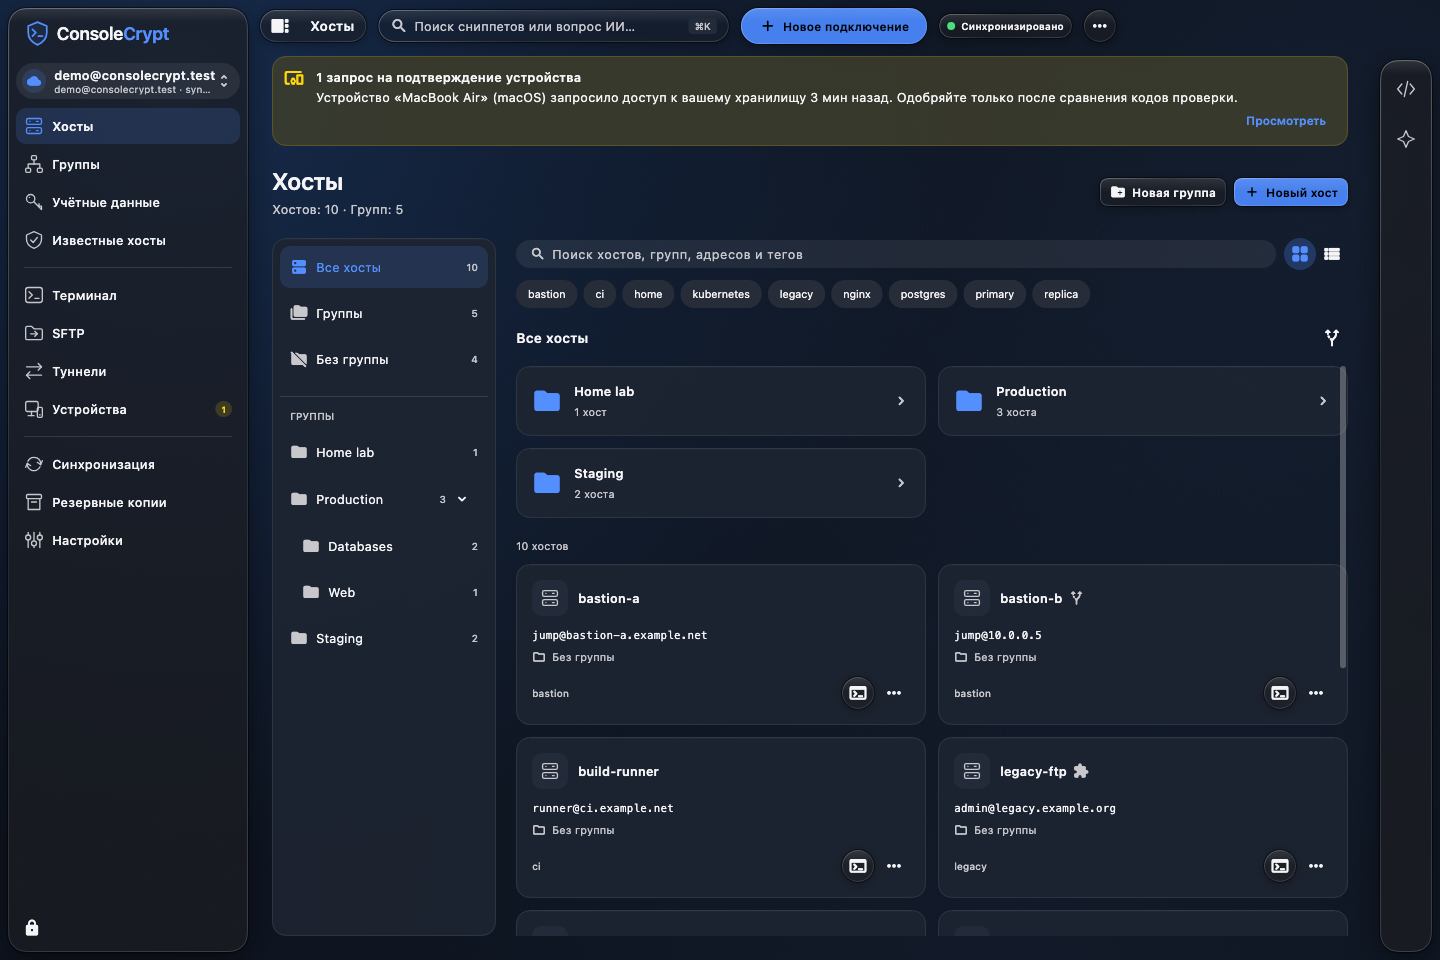Open Учётные данные in the sidebar
The width and height of the screenshot is (1440, 960).
click(128, 202)
